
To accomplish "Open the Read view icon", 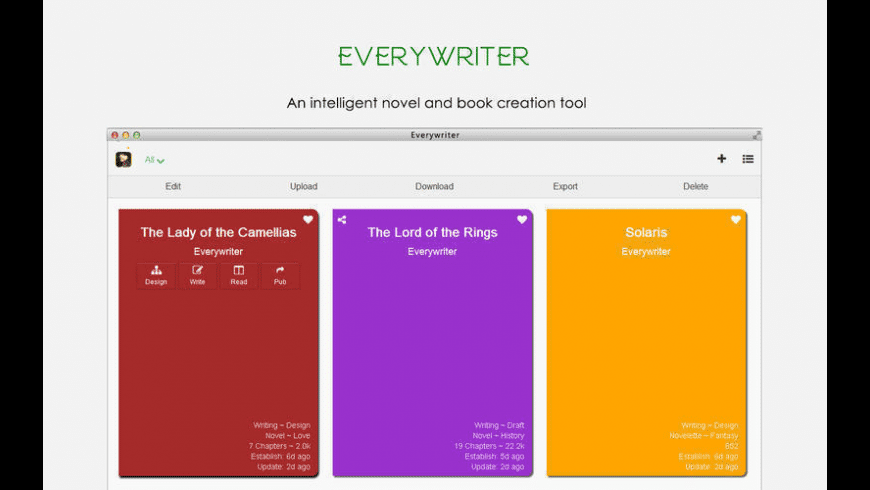I will [239, 275].
